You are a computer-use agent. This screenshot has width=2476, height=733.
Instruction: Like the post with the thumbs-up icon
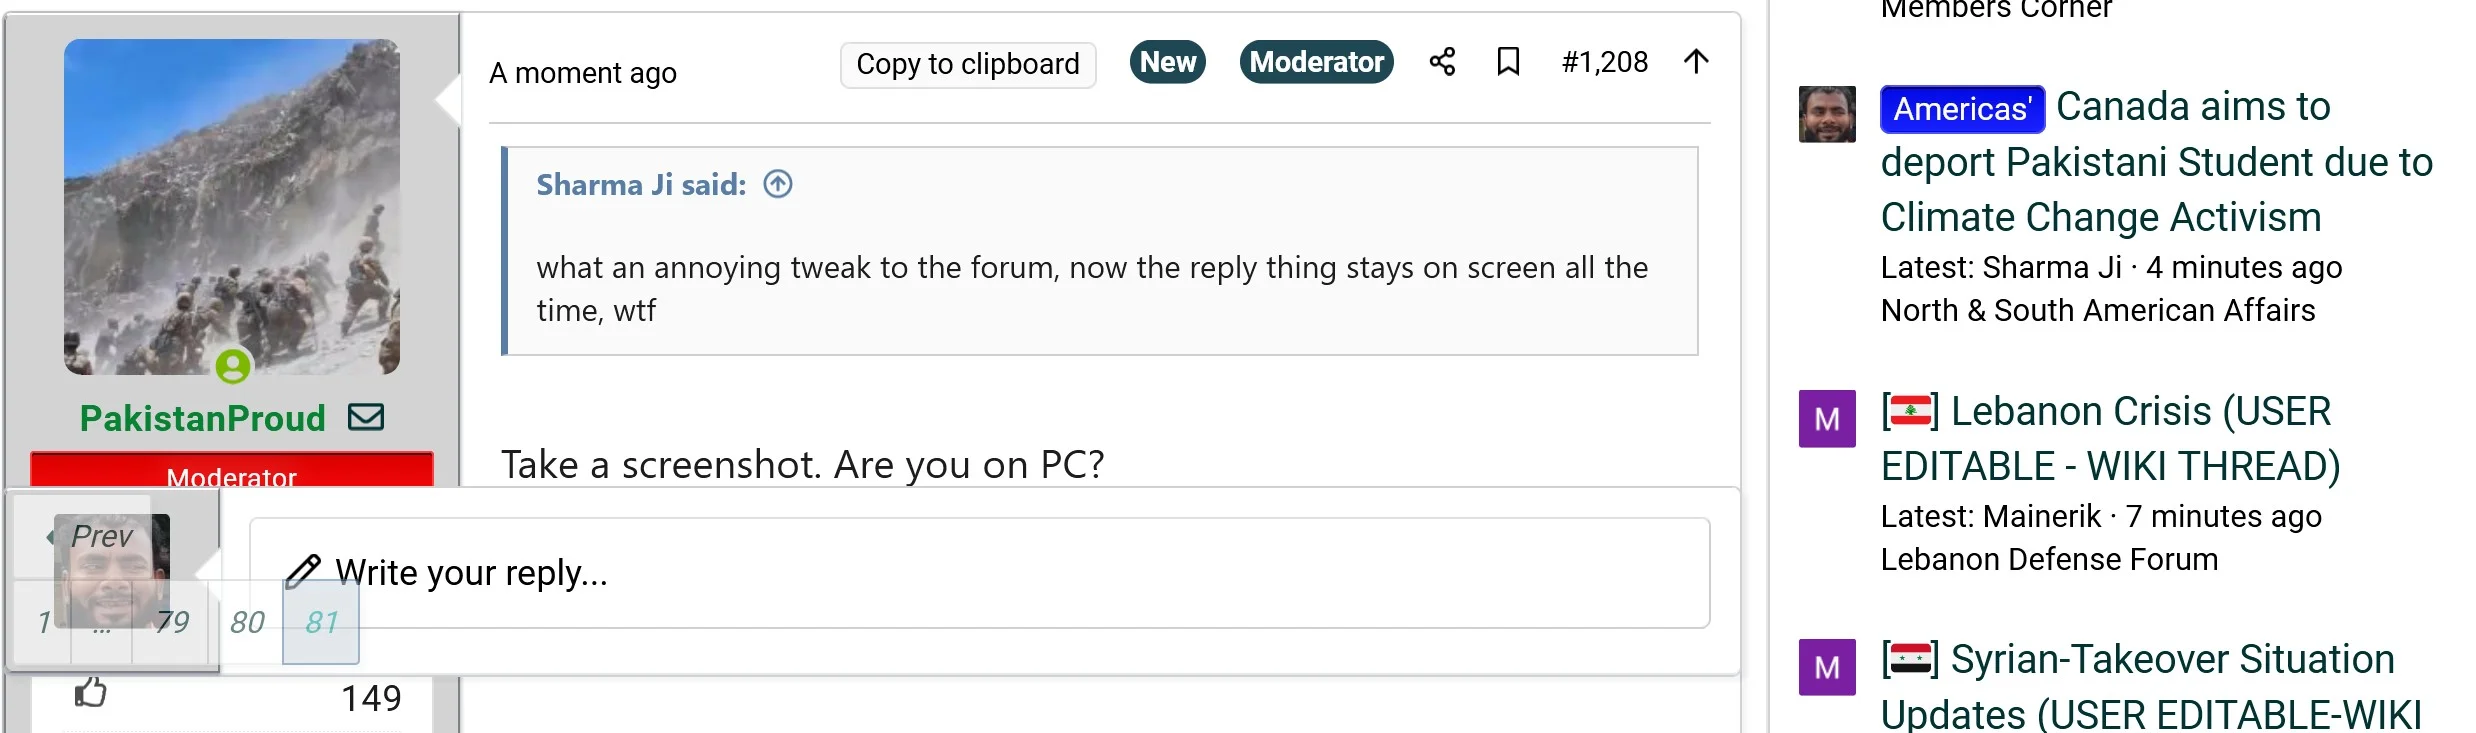pos(92,692)
